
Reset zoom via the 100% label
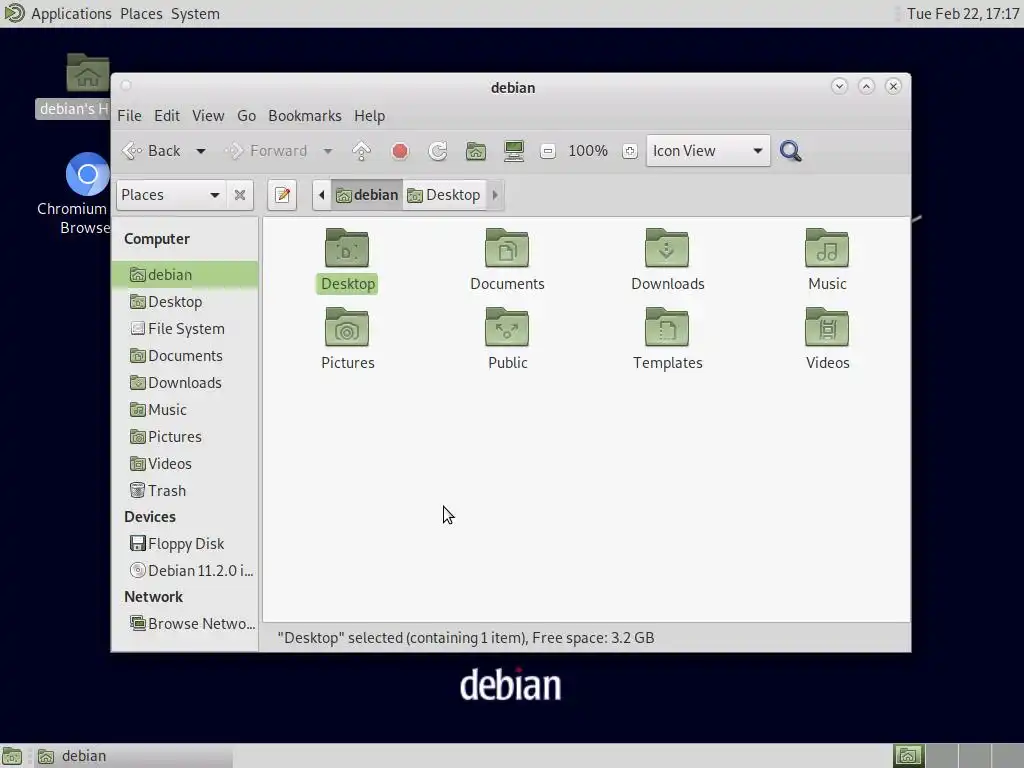[588, 151]
